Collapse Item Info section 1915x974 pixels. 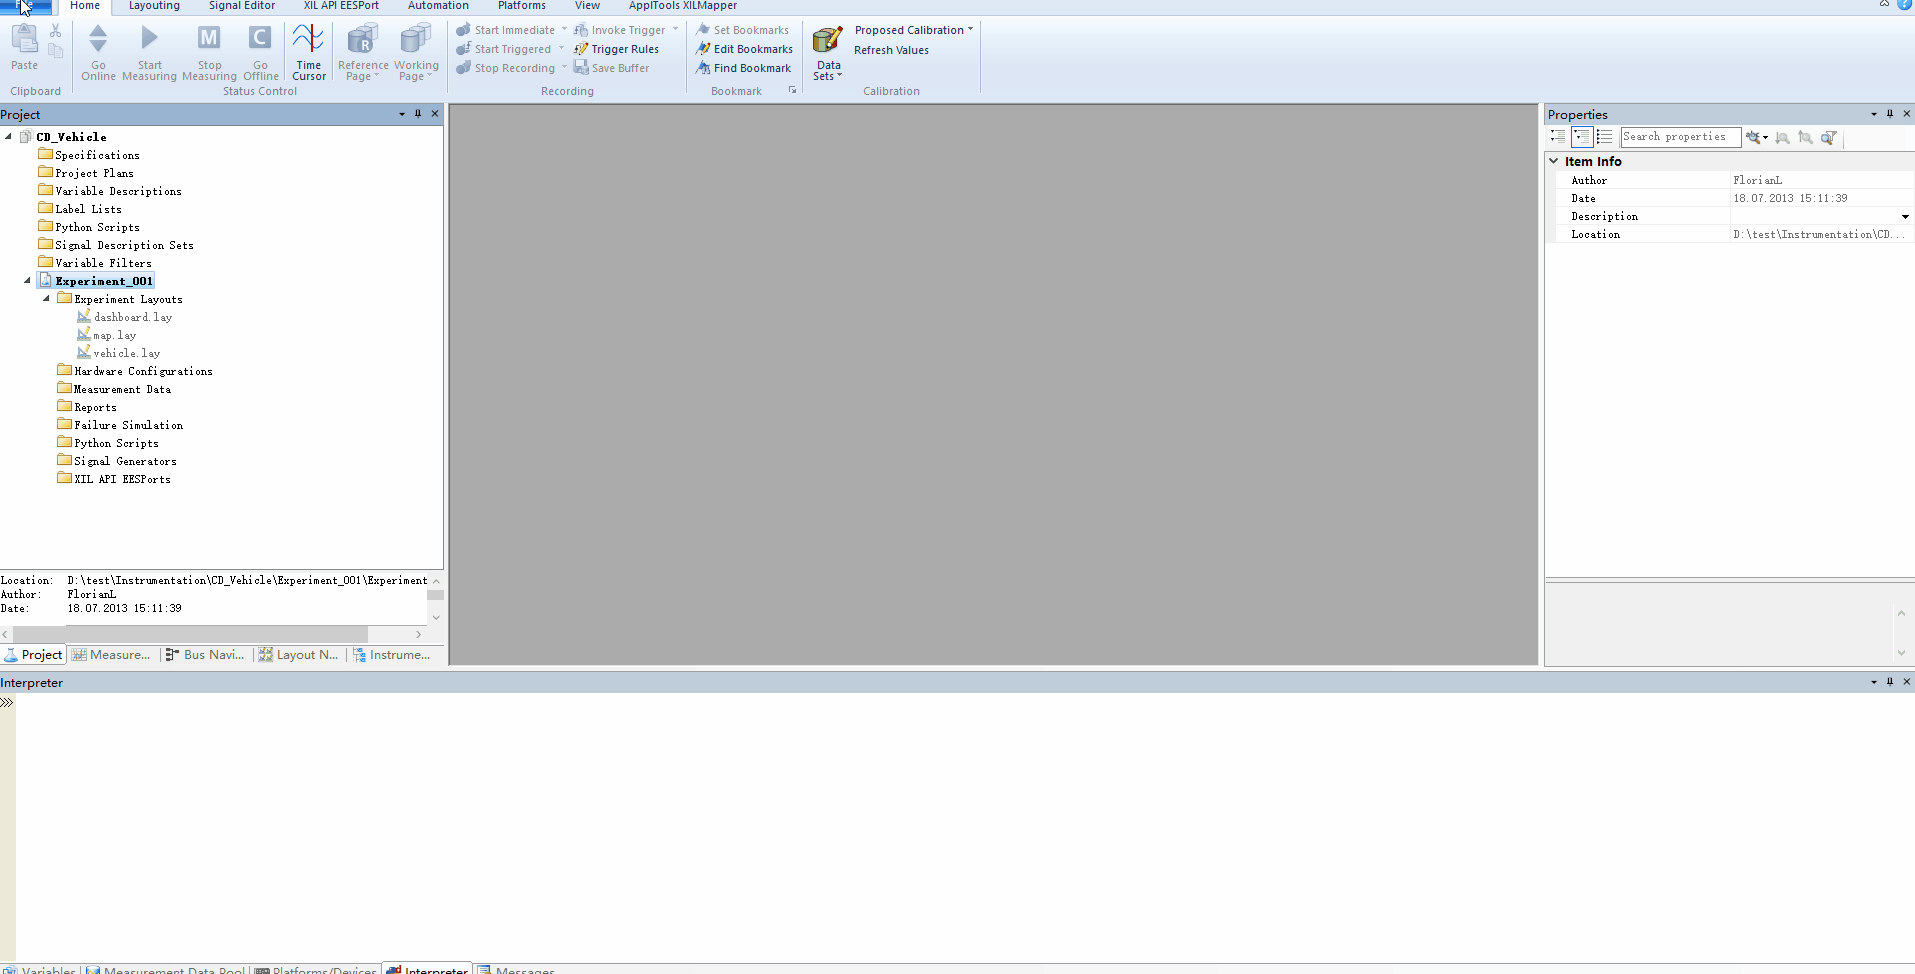pyautogui.click(x=1554, y=161)
